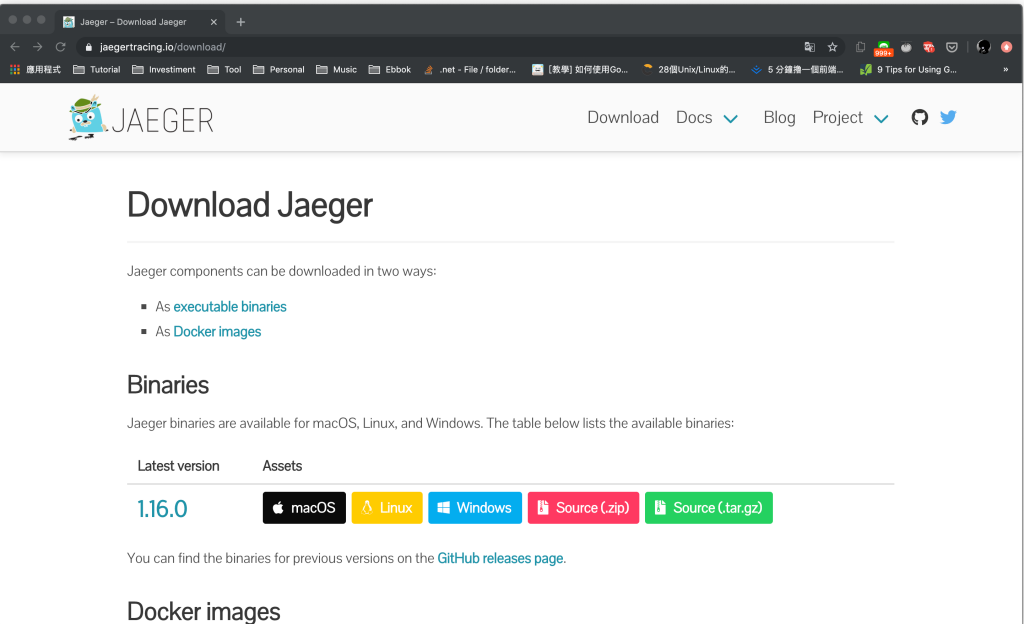The image size is (1024, 624).
Task: Click the red update arrow icon
Action: (1006, 47)
